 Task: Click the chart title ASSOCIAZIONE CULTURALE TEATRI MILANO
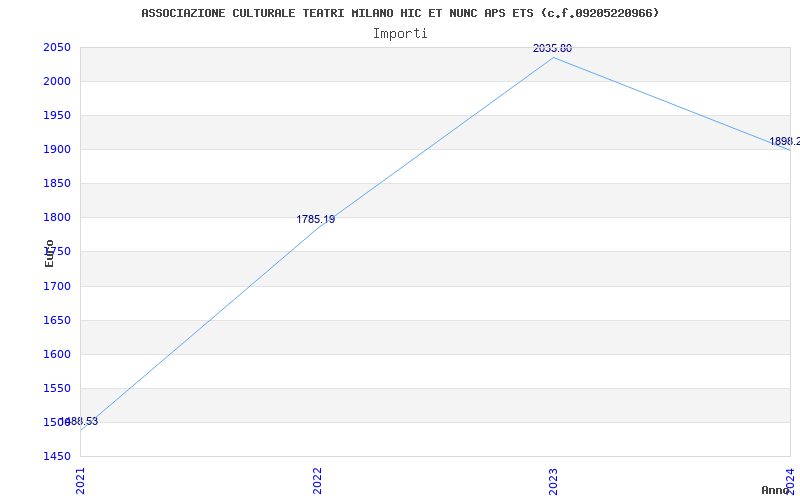pos(400,13)
